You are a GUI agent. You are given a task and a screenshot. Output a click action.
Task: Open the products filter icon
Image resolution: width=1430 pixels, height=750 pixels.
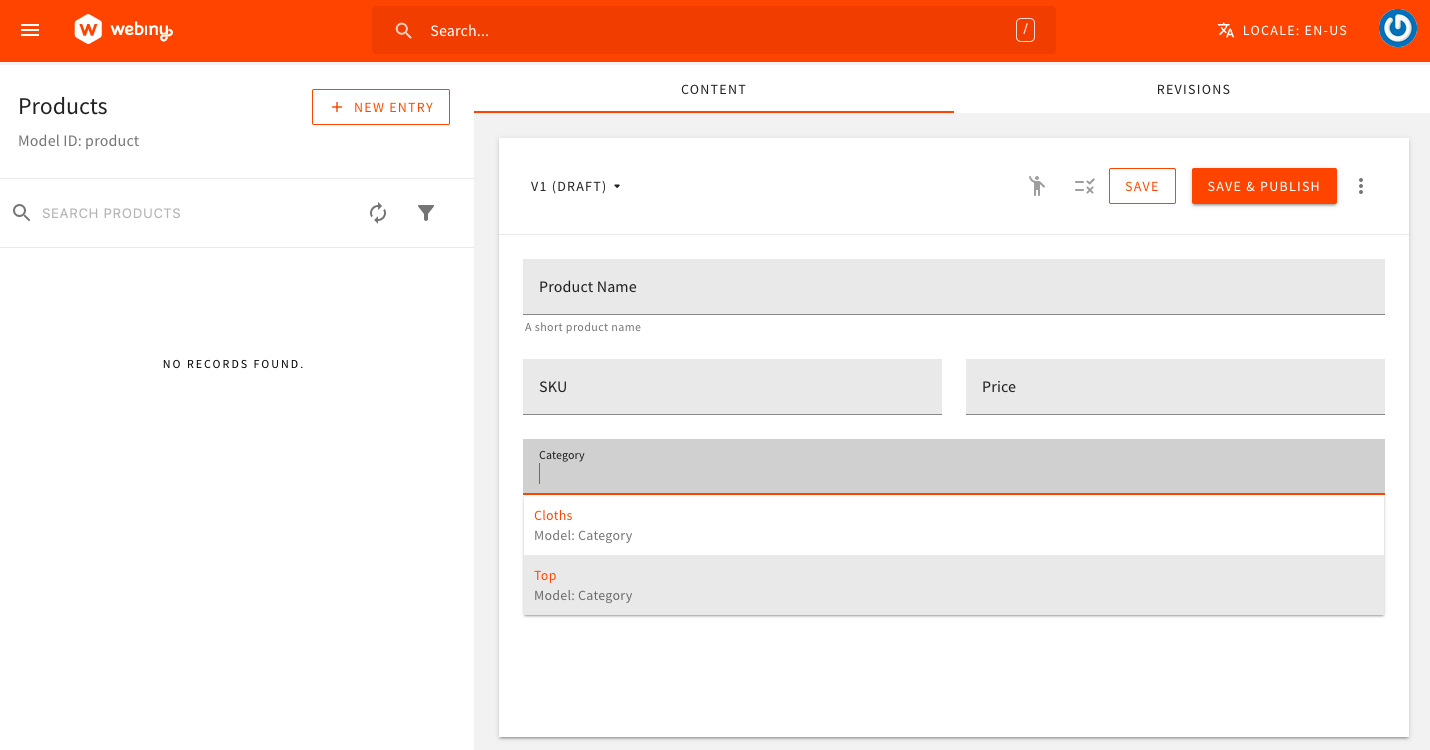point(426,213)
